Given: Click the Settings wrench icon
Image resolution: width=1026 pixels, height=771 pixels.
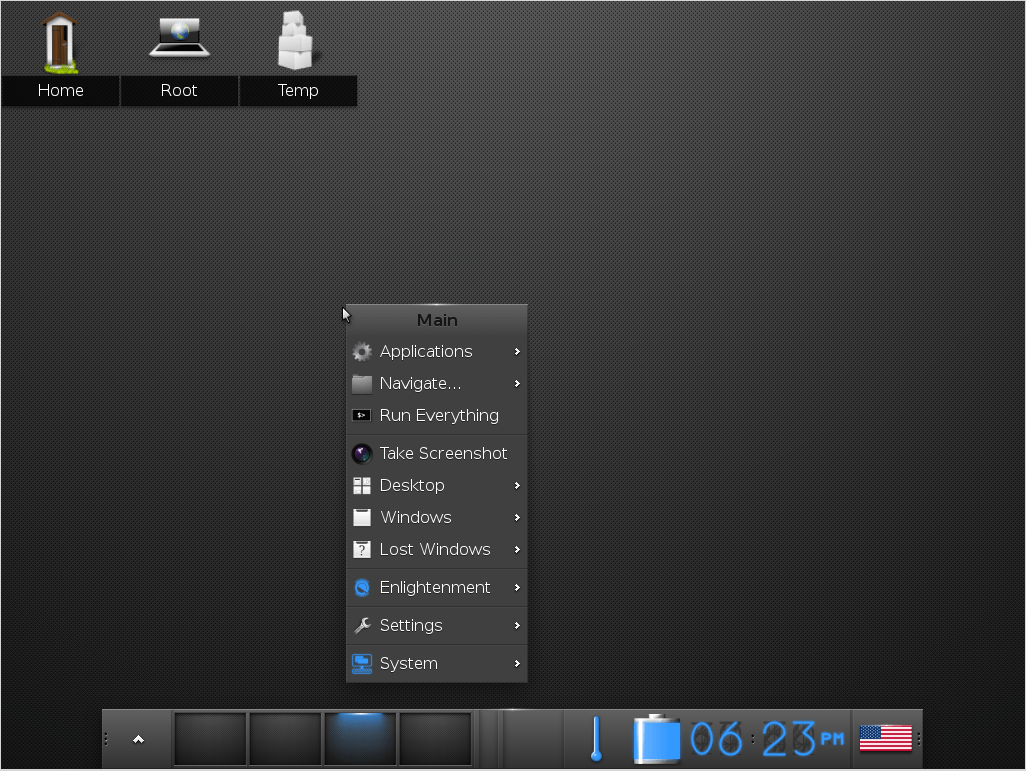Looking at the screenshot, I should click(x=362, y=625).
